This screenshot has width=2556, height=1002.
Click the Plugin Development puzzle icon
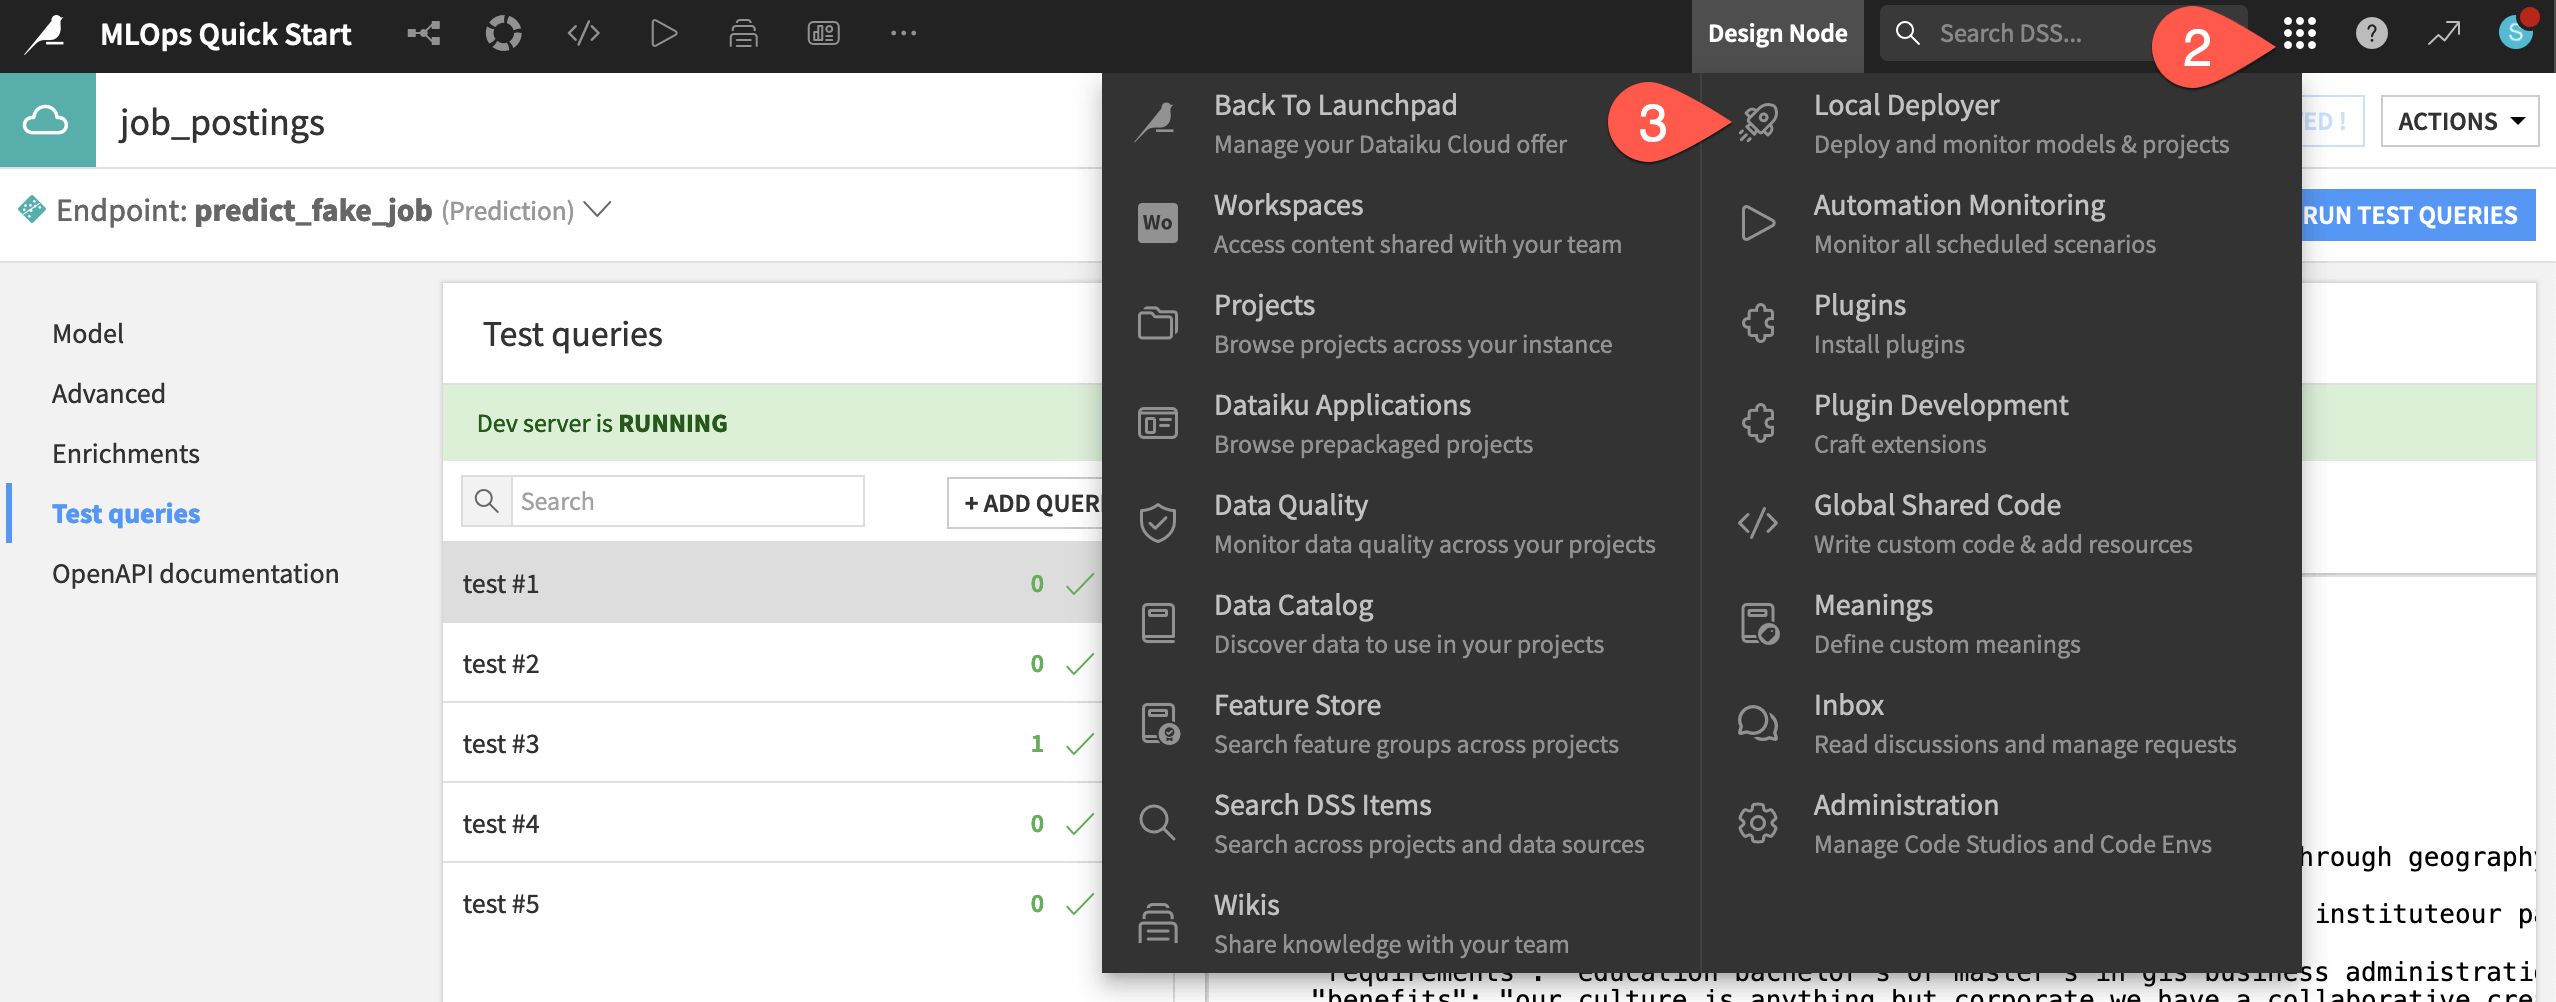click(x=1758, y=423)
